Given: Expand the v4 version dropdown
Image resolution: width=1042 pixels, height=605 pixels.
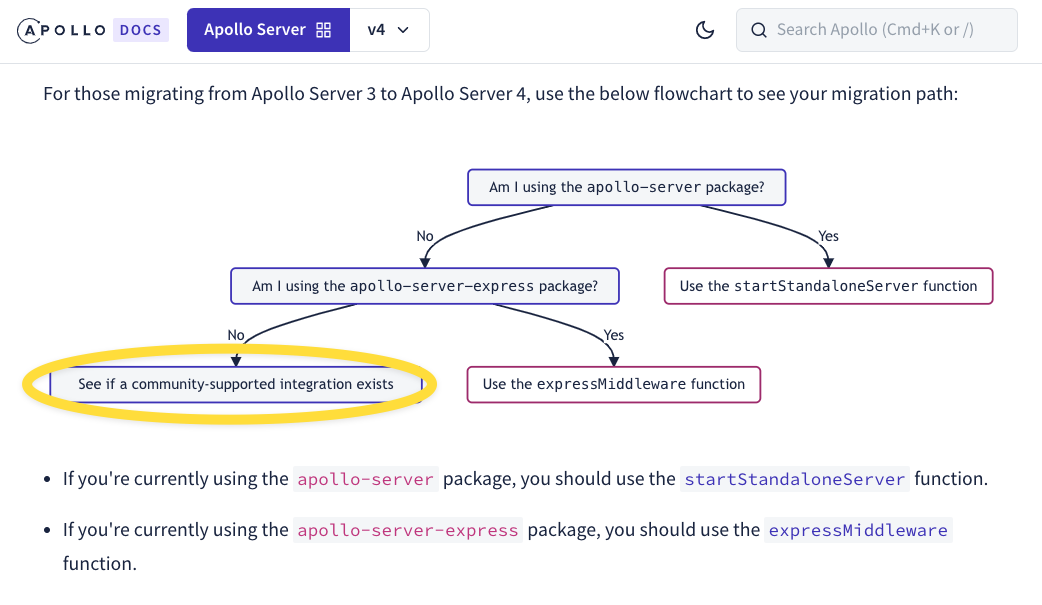Looking at the screenshot, I should click(389, 30).
